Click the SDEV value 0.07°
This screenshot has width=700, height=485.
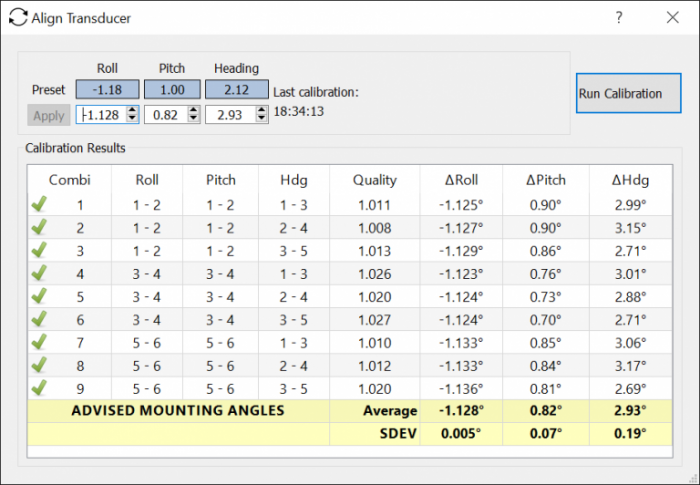coord(546,434)
